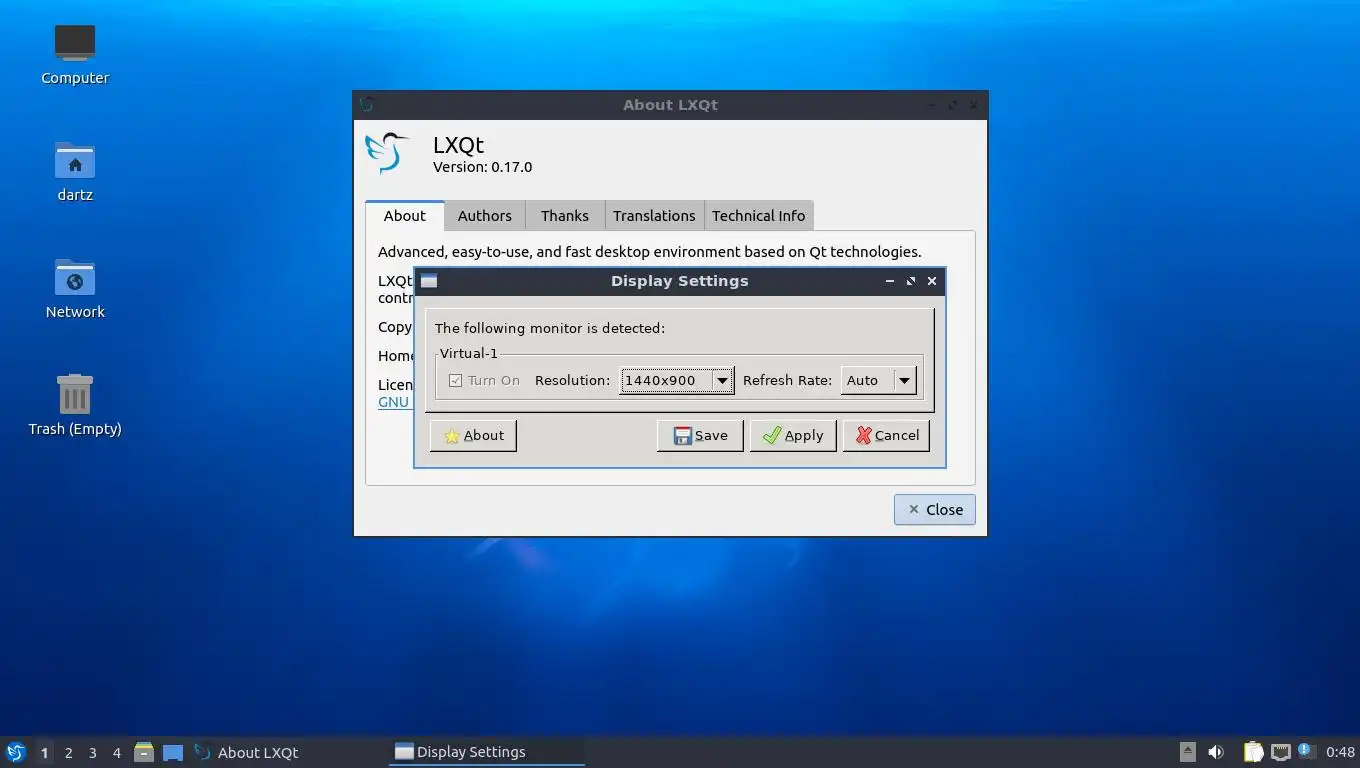
Task: Switch to the Translations tab
Action: point(654,216)
